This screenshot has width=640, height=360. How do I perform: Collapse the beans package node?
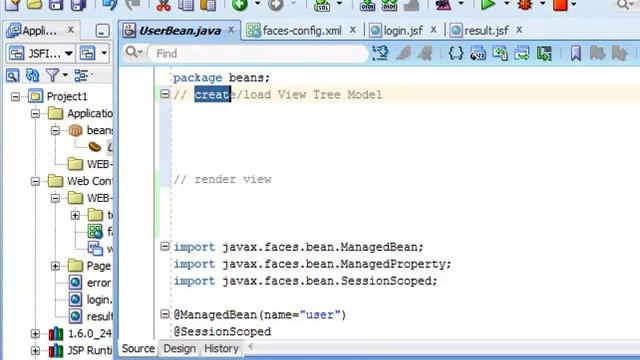coord(55,131)
